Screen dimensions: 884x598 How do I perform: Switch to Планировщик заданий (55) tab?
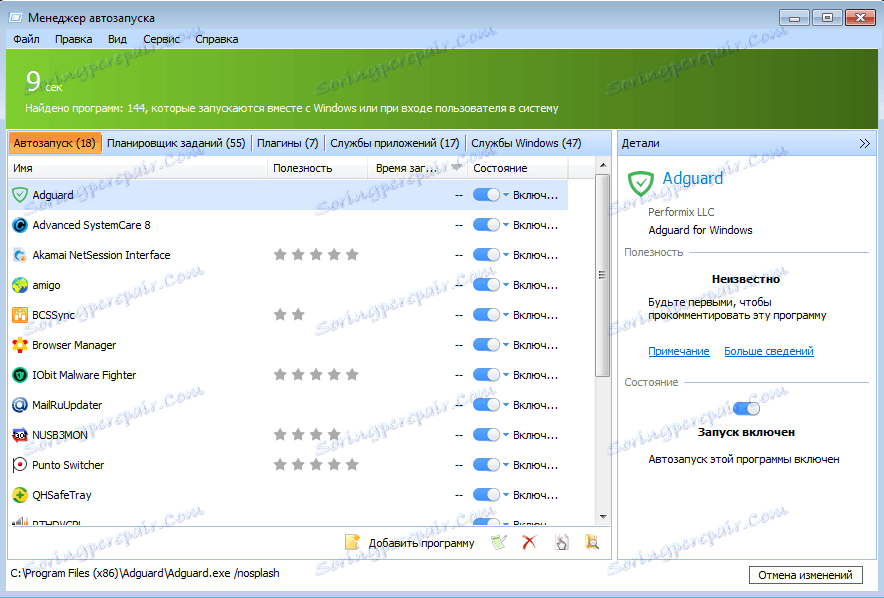176,143
